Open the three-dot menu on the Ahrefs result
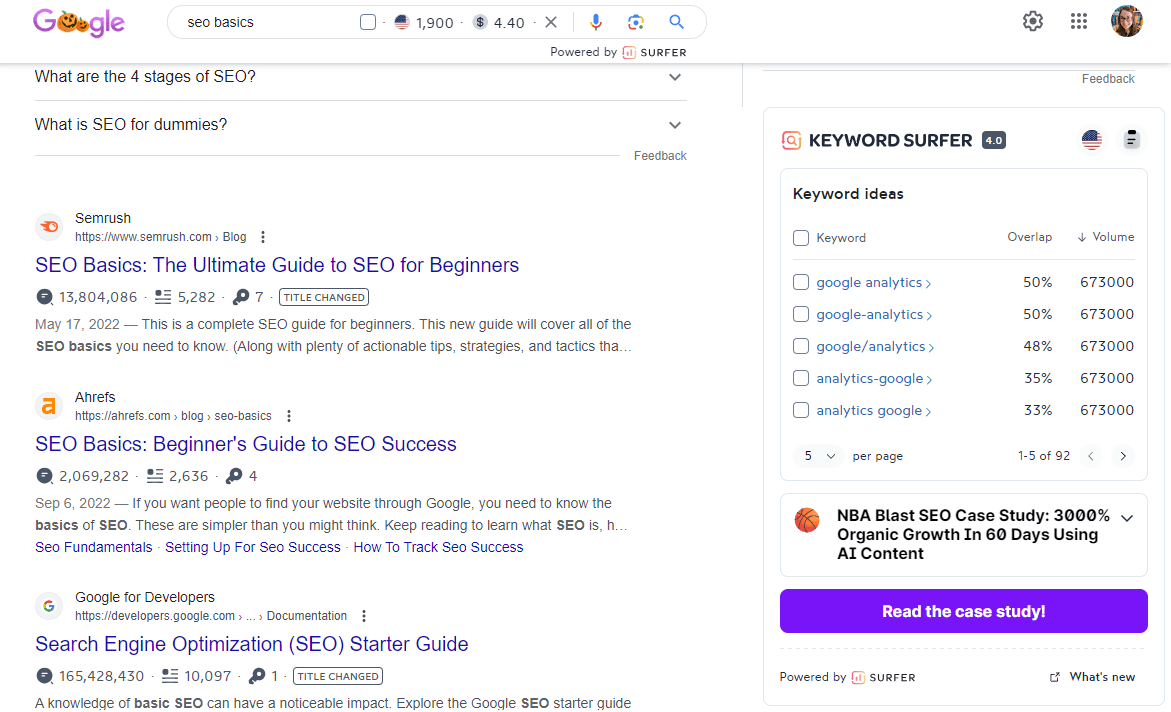 [288, 415]
